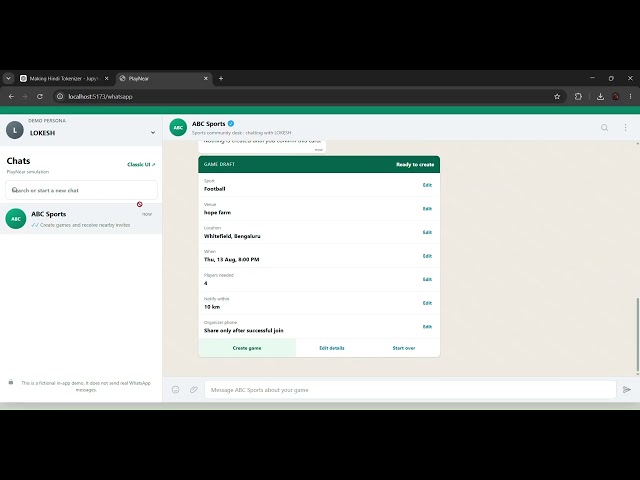Screen dimensions: 640x480
Task: Click the chat vertical scrollbar thumb
Action: tap(638, 335)
